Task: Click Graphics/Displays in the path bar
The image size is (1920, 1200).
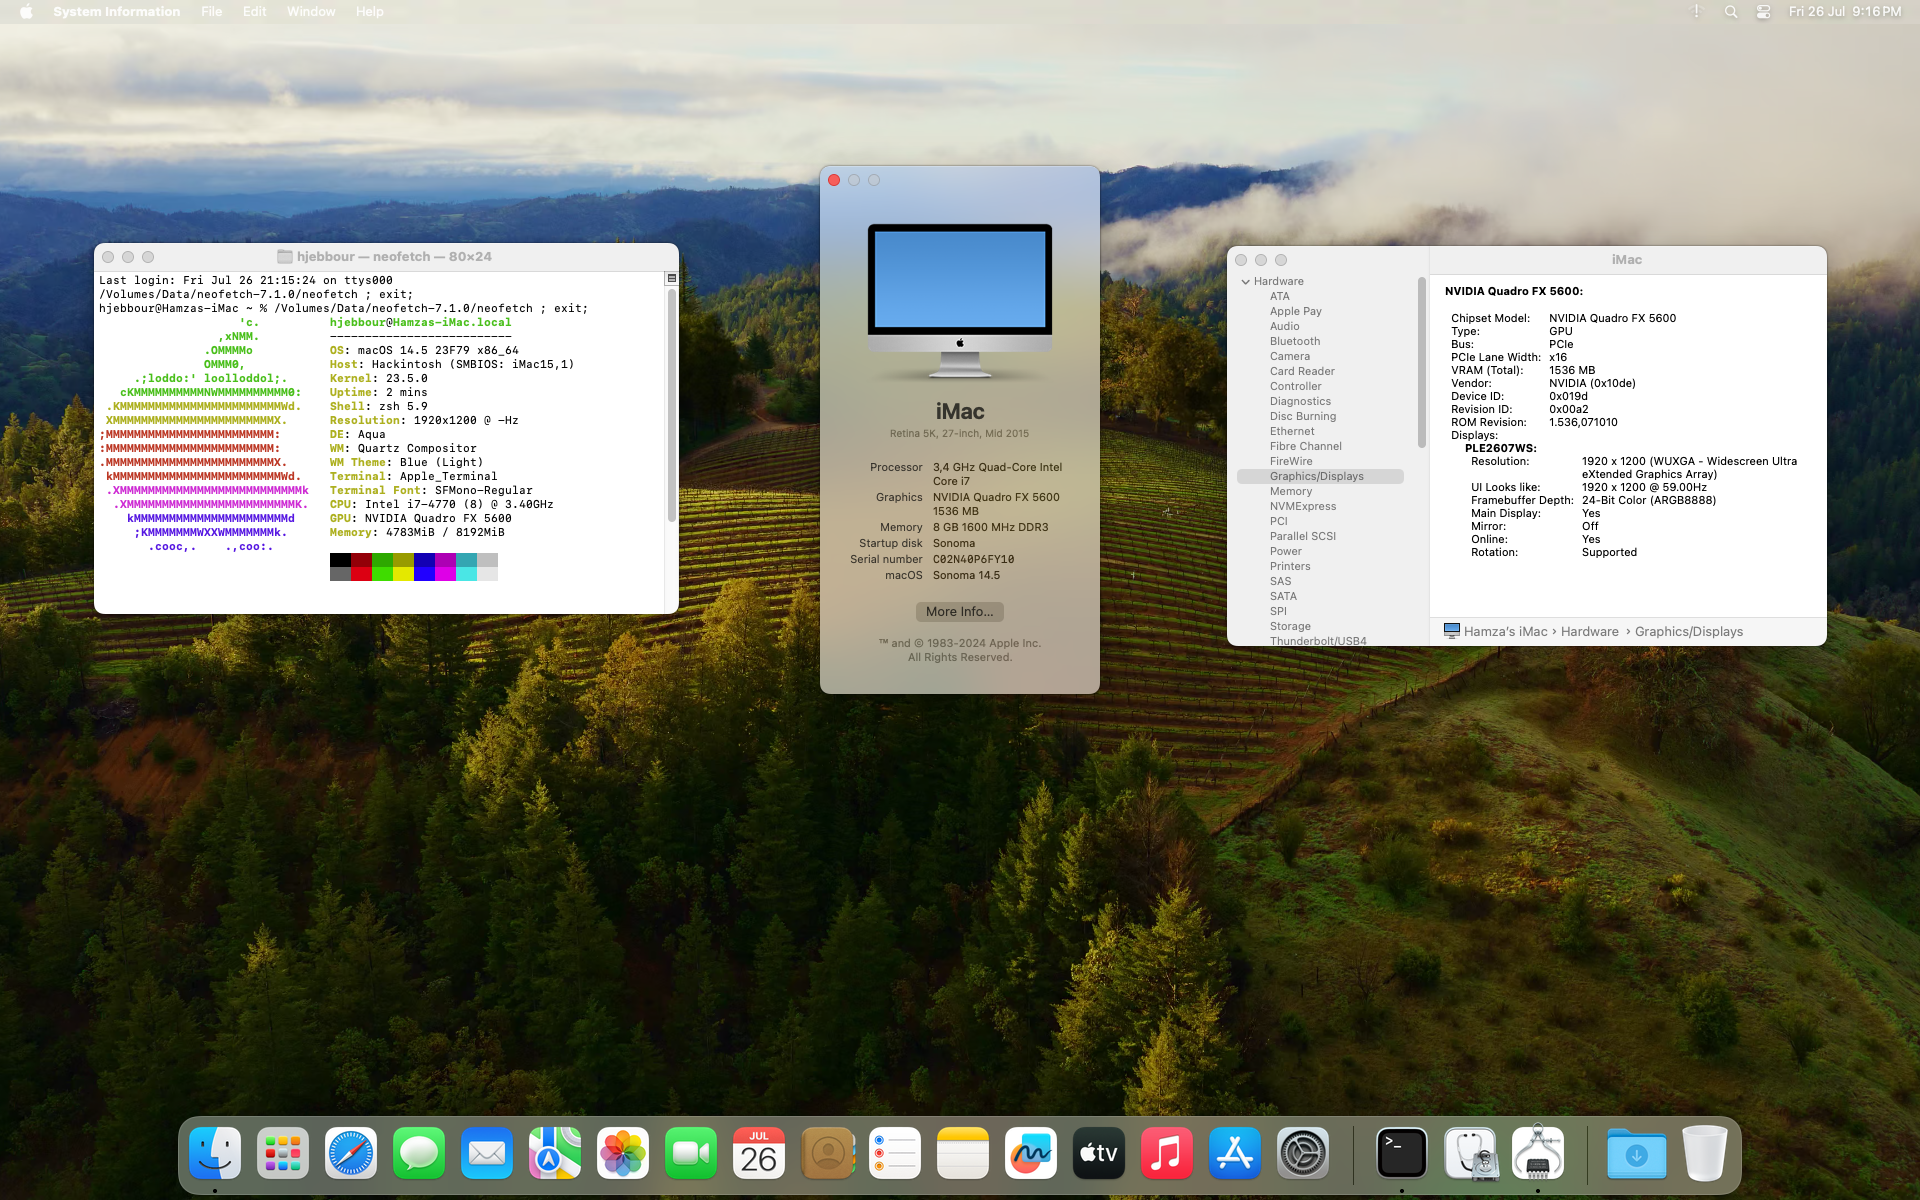Action: click(x=1689, y=632)
